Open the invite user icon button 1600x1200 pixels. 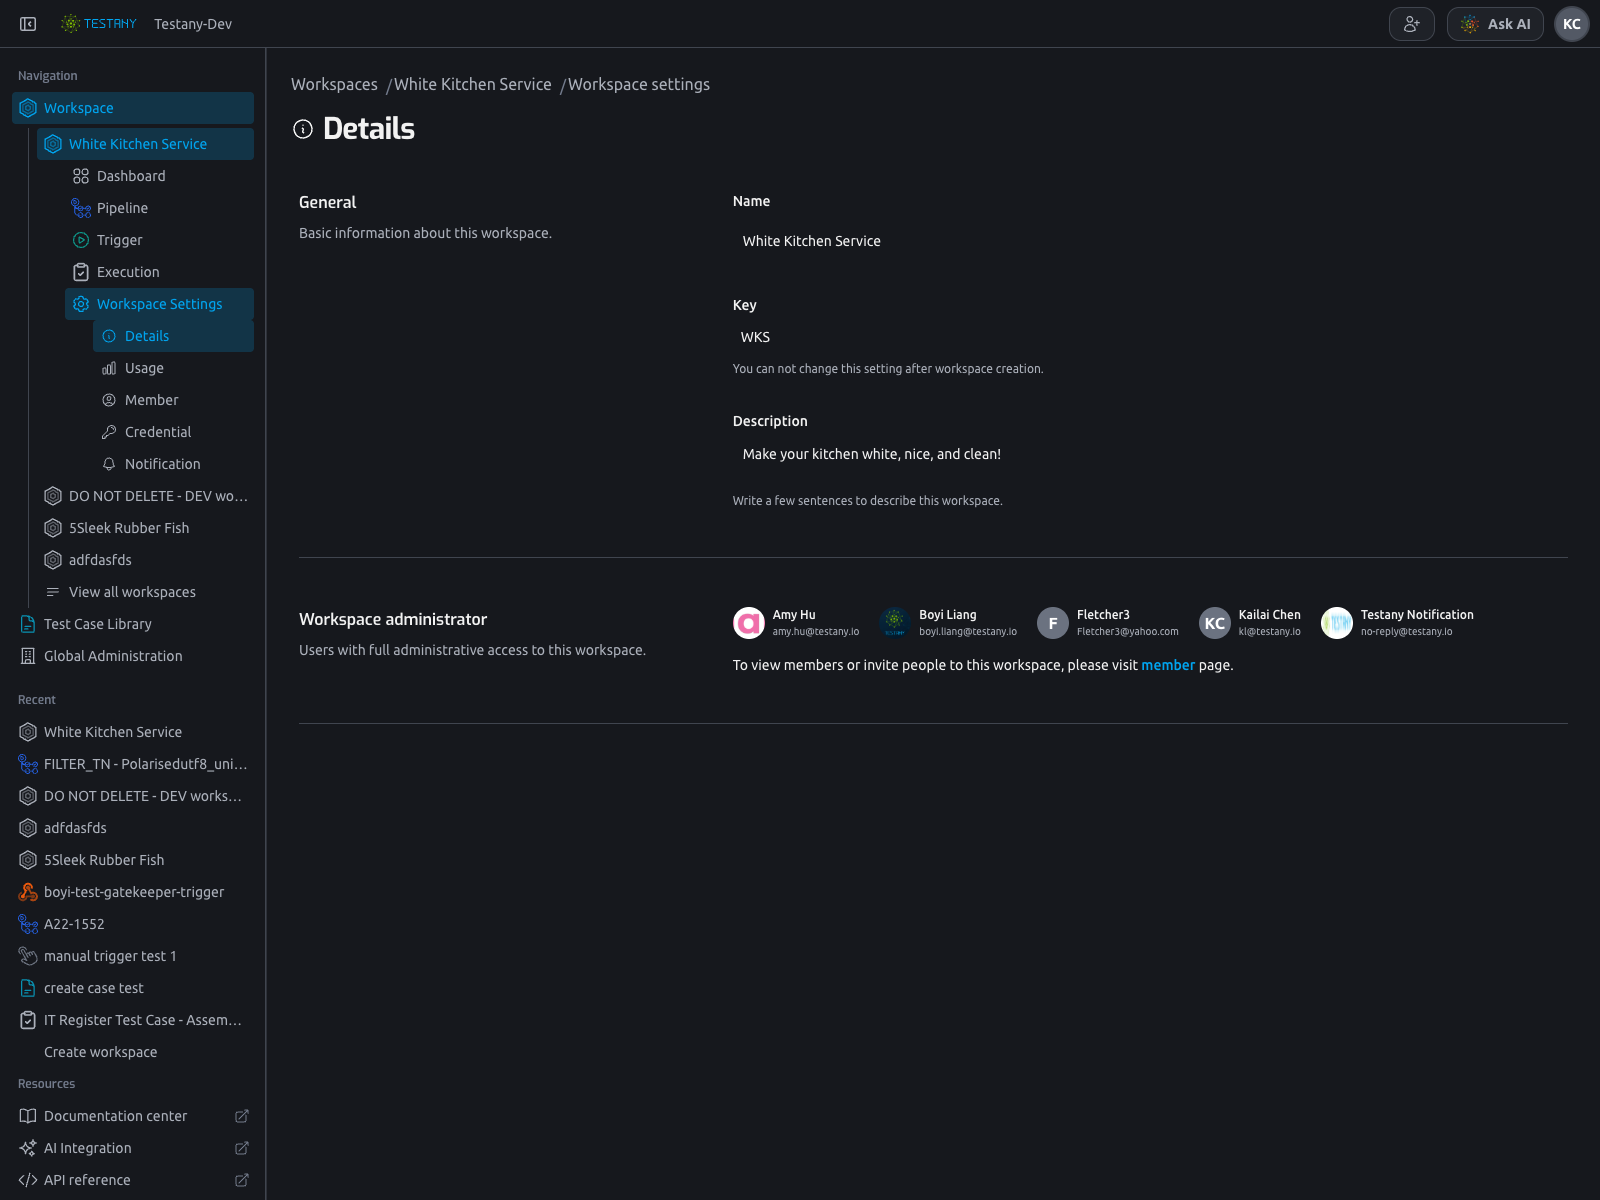click(1411, 24)
